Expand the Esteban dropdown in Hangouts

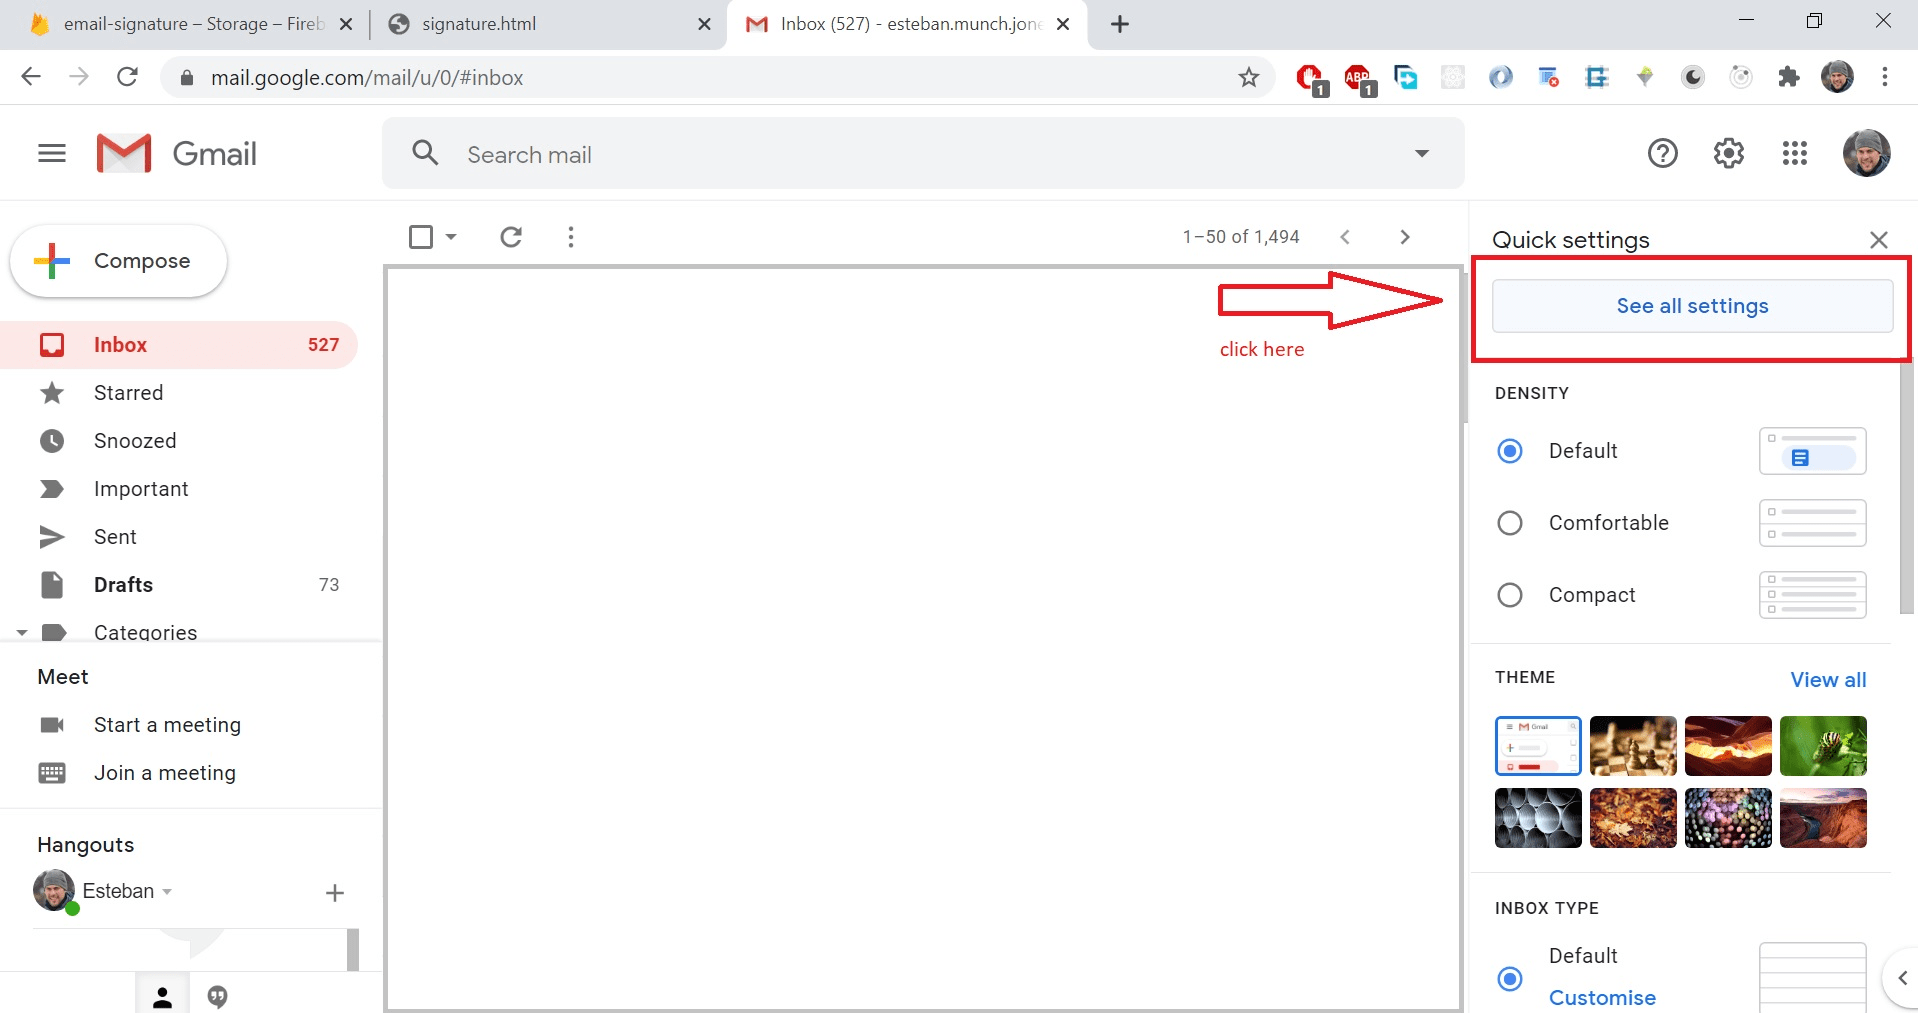167,892
